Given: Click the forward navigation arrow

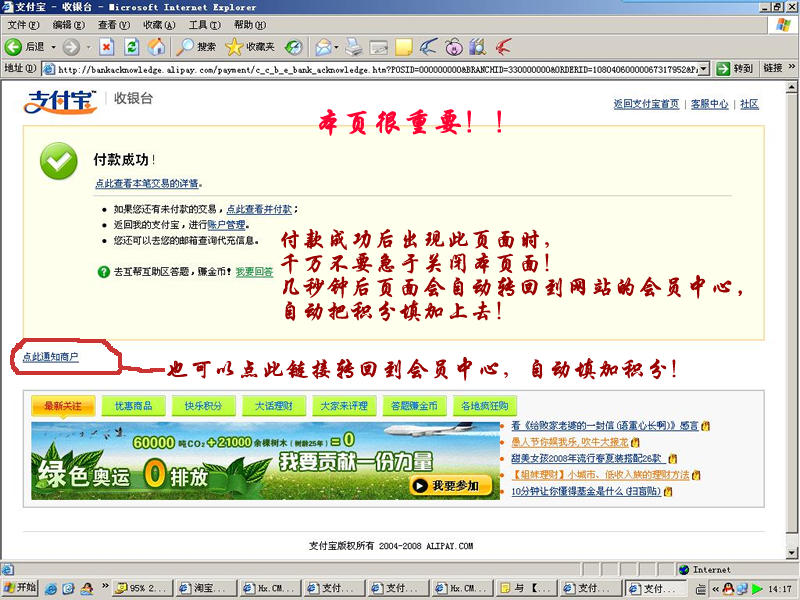Looking at the screenshot, I should 71,47.
